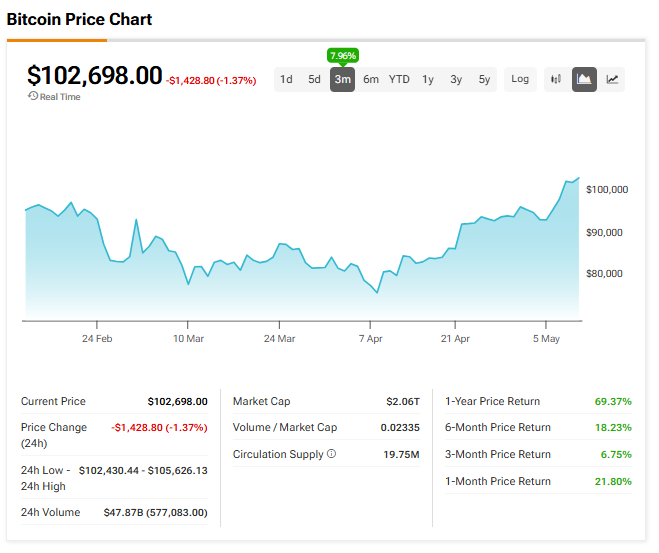Click the 1-Month Price Return label
This screenshot has height=553, width=659.
click(x=498, y=481)
